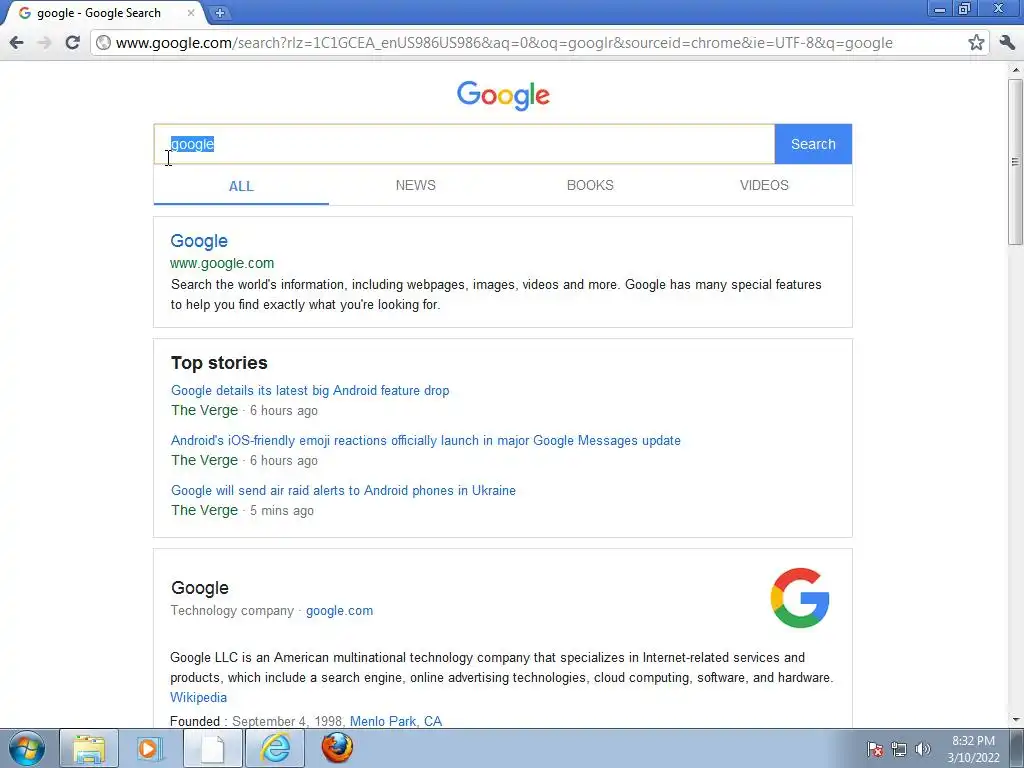The height and width of the screenshot is (768, 1024).
Task: Click The Verge source beside 5 mins ago
Action: pos(204,511)
